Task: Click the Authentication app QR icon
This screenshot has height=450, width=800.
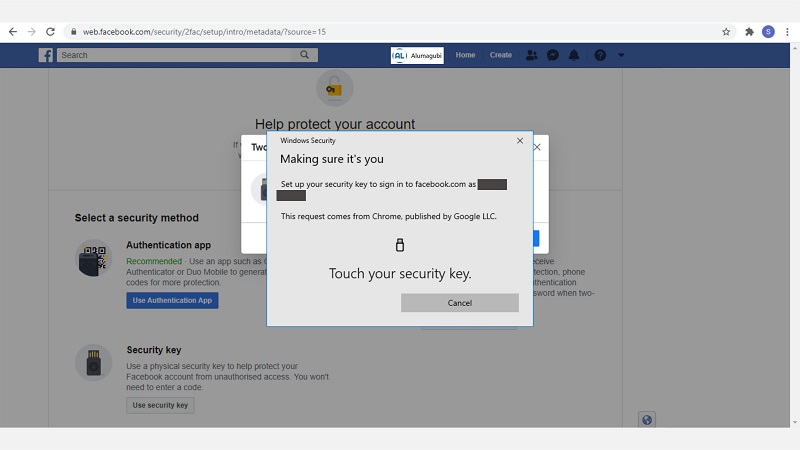Action: click(93, 259)
